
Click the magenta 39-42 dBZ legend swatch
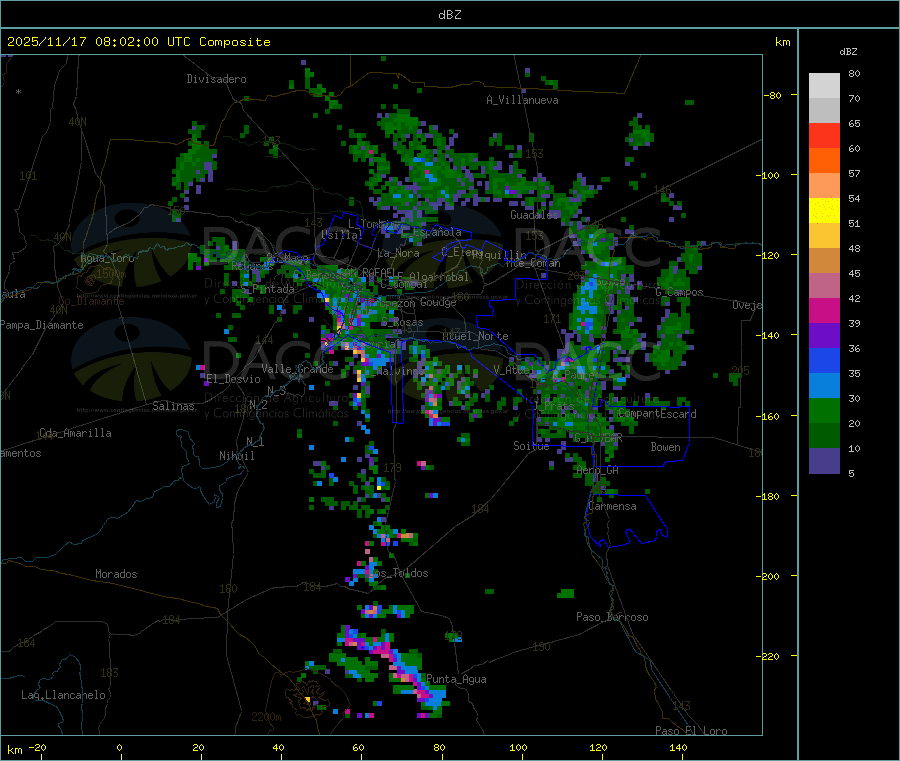click(824, 310)
